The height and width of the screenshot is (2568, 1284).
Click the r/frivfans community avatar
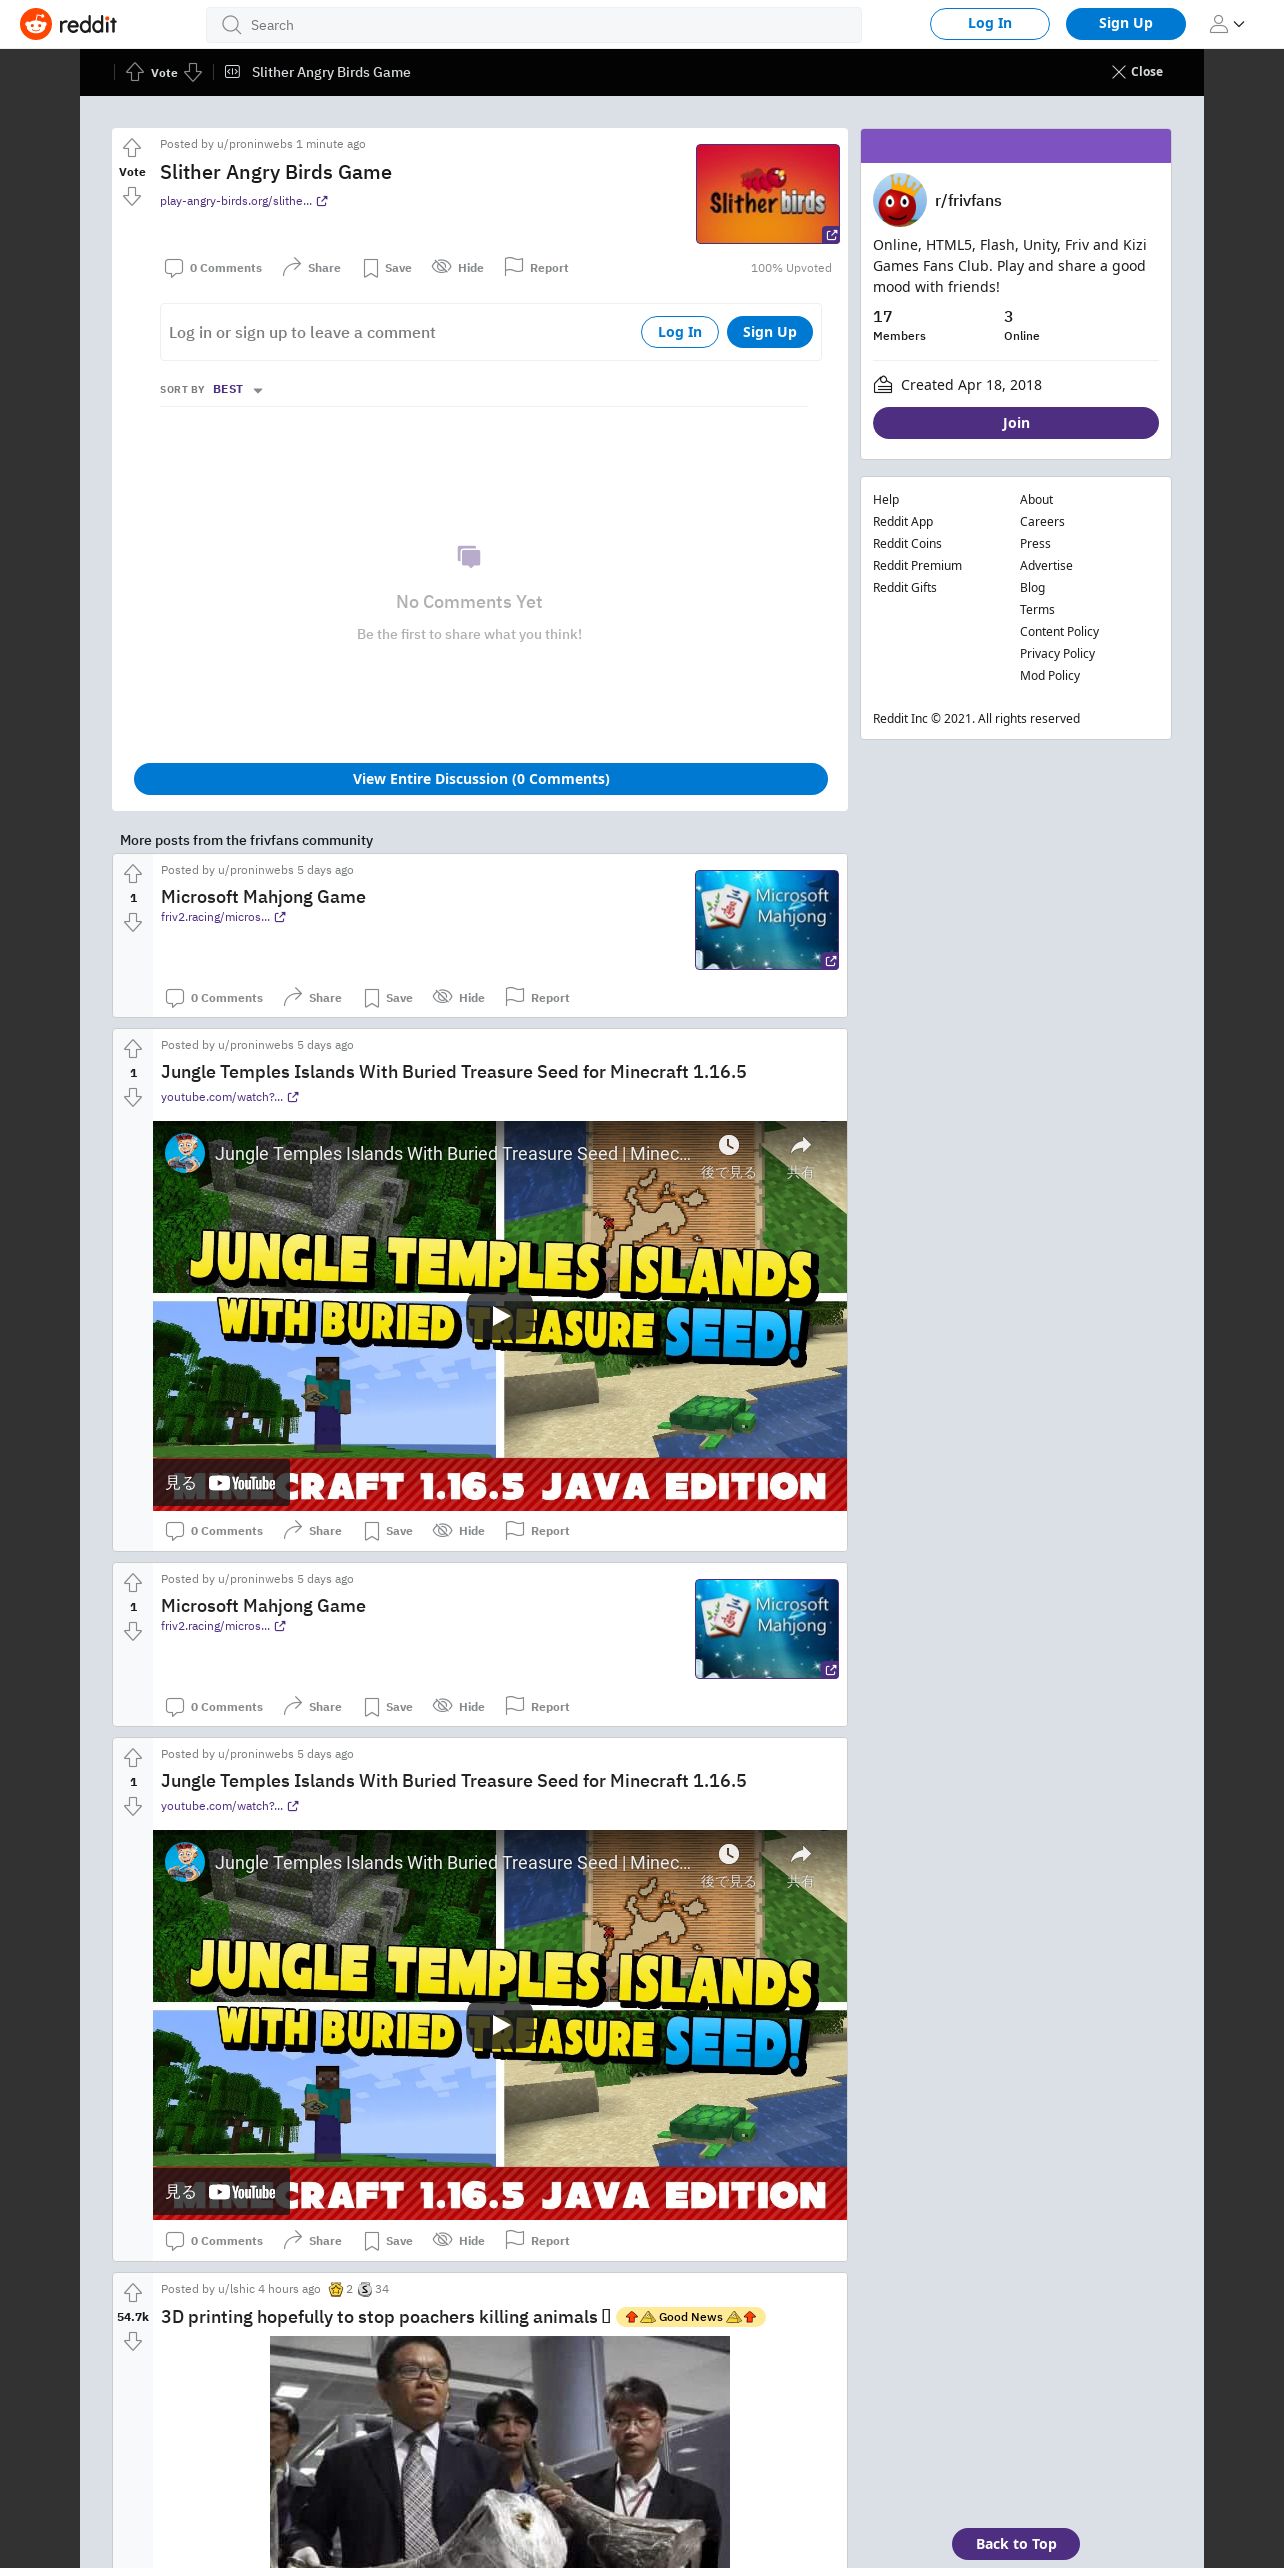899,200
